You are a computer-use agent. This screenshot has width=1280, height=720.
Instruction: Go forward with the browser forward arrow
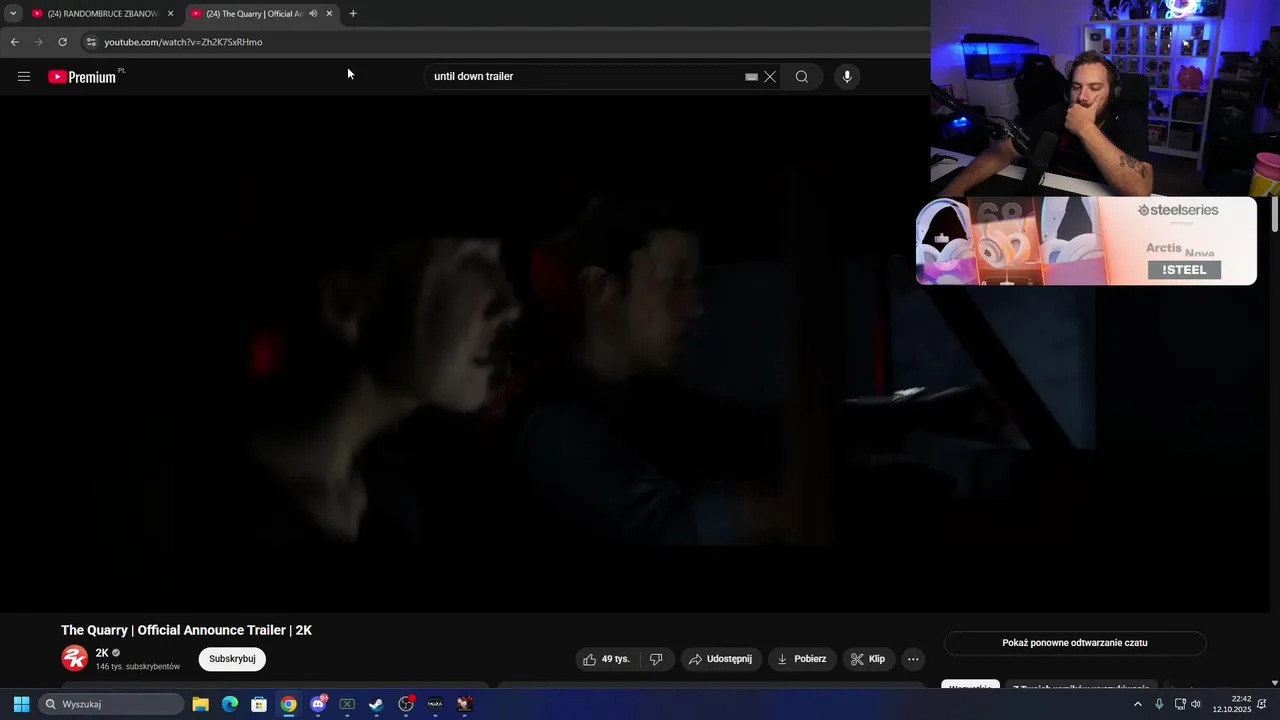tap(39, 42)
